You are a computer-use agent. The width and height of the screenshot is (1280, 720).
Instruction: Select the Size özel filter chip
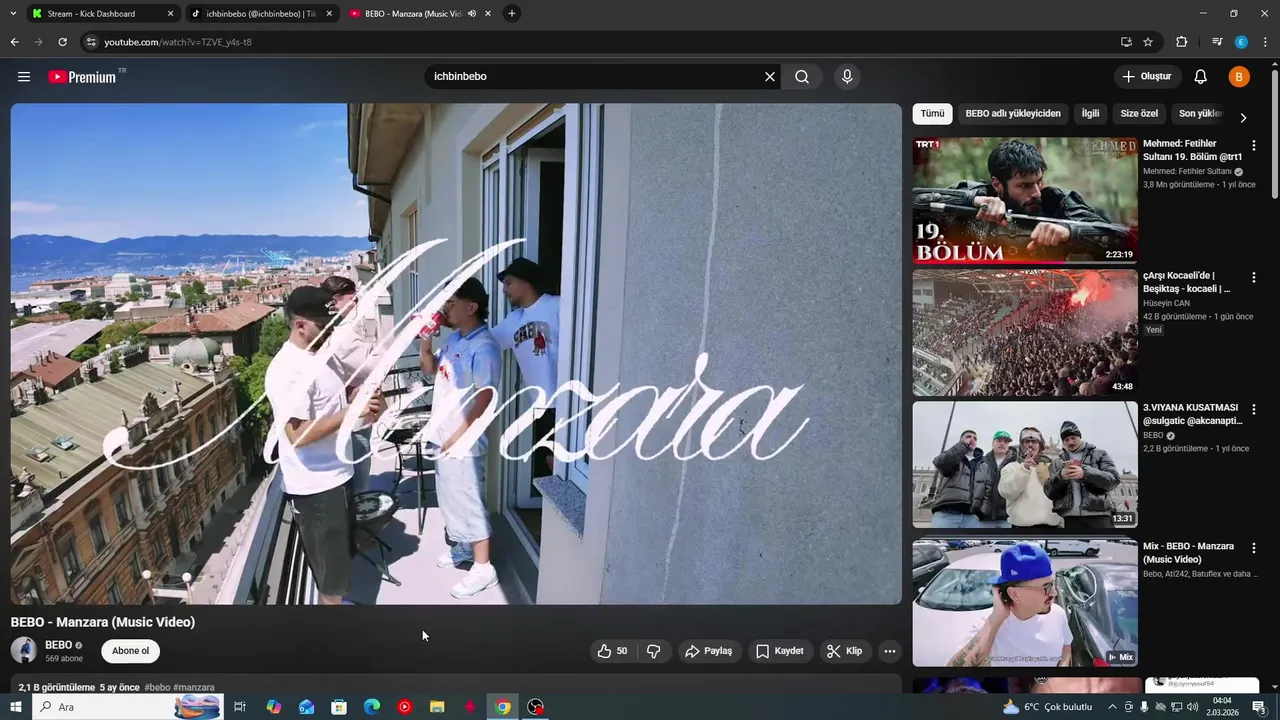[1139, 114]
